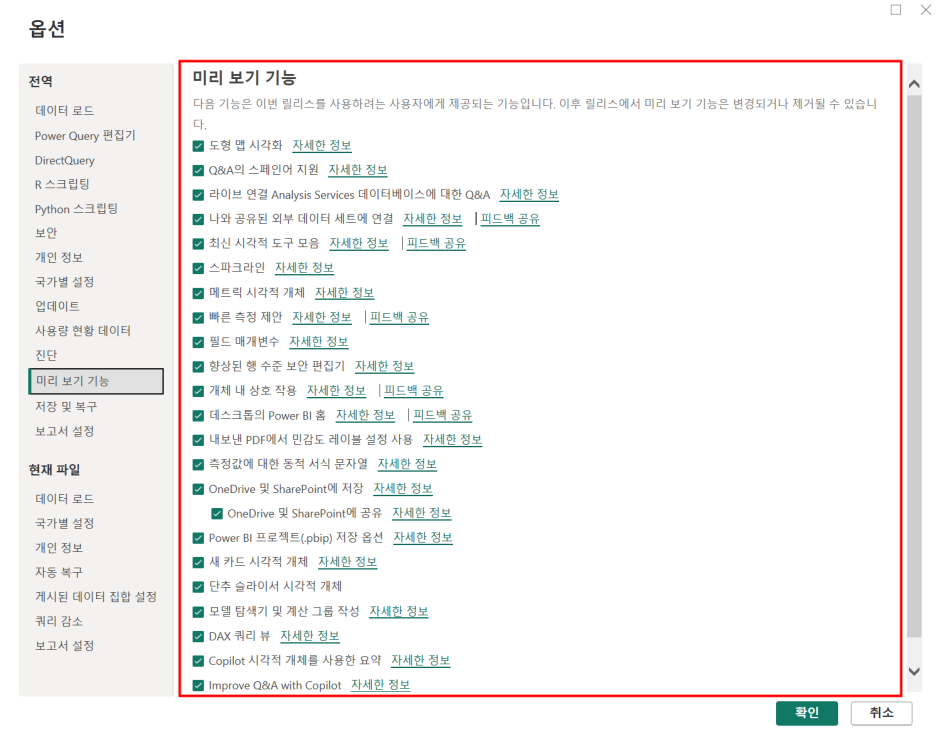Select 업데이트 category
Image resolution: width=936 pixels, height=742 pixels.
[x=57, y=306]
